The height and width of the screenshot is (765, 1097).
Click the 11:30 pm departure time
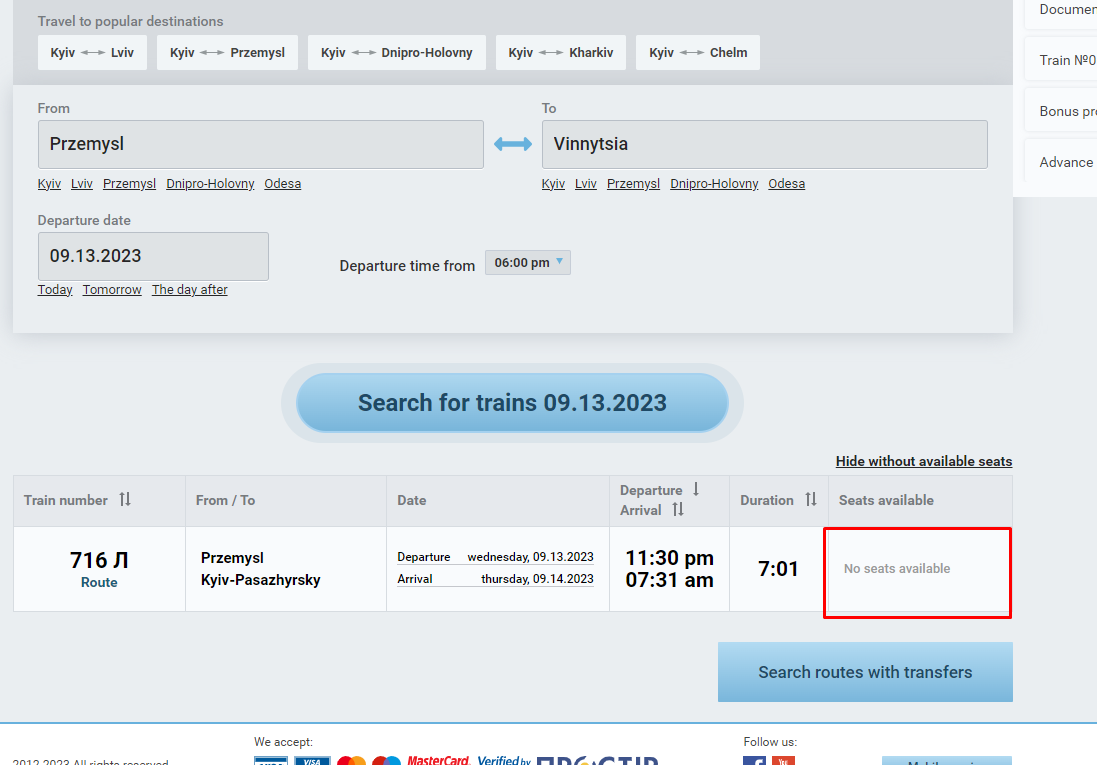point(670,558)
